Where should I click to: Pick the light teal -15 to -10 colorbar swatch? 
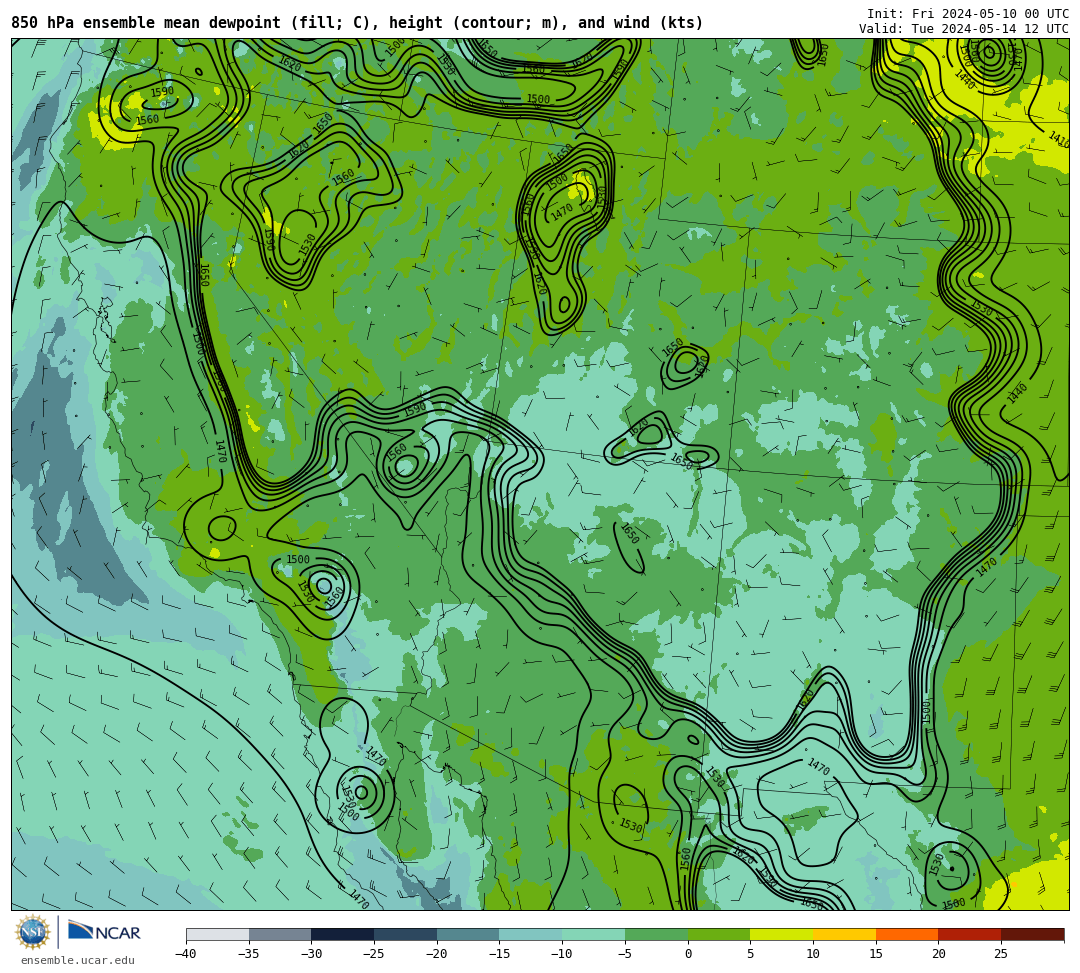531,934
